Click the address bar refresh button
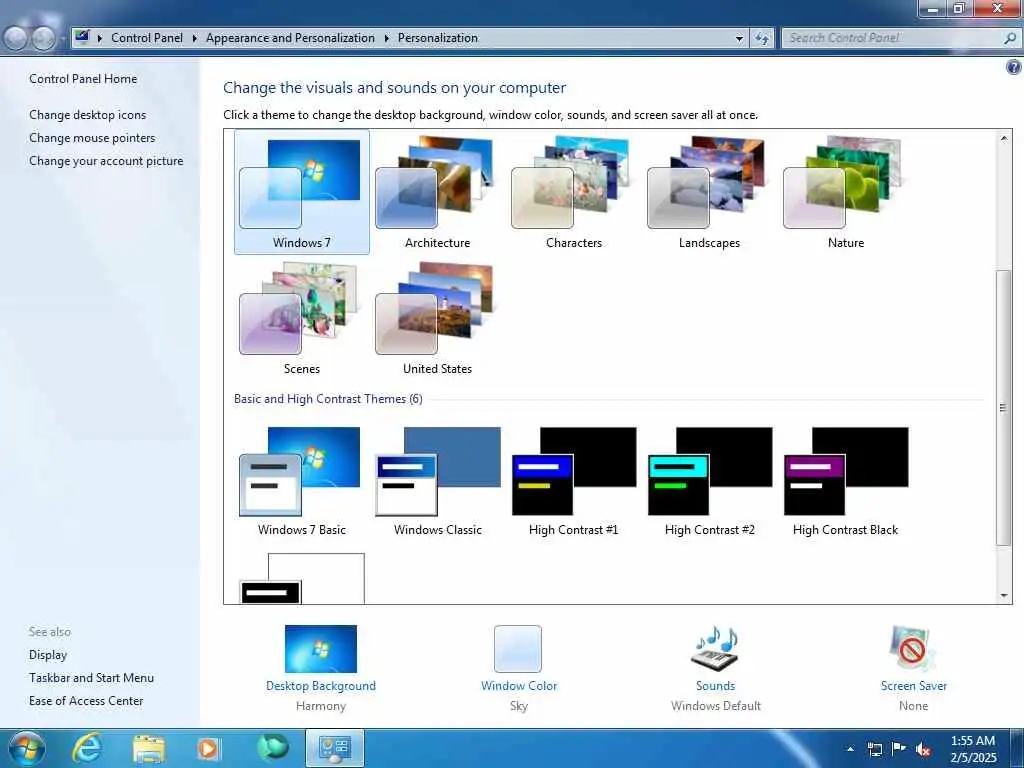This screenshot has height=768, width=1024. tap(761, 39)
